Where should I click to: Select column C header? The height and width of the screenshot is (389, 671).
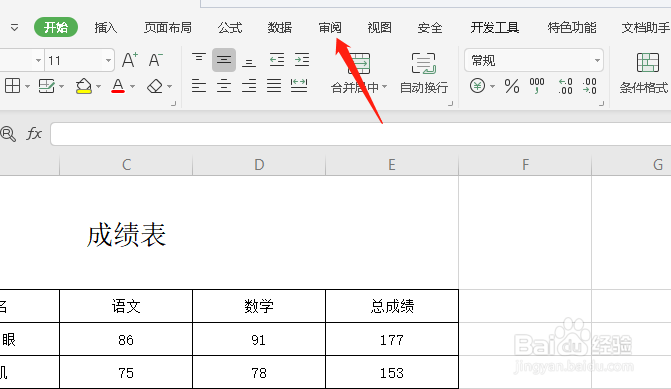tap(126, 165)
